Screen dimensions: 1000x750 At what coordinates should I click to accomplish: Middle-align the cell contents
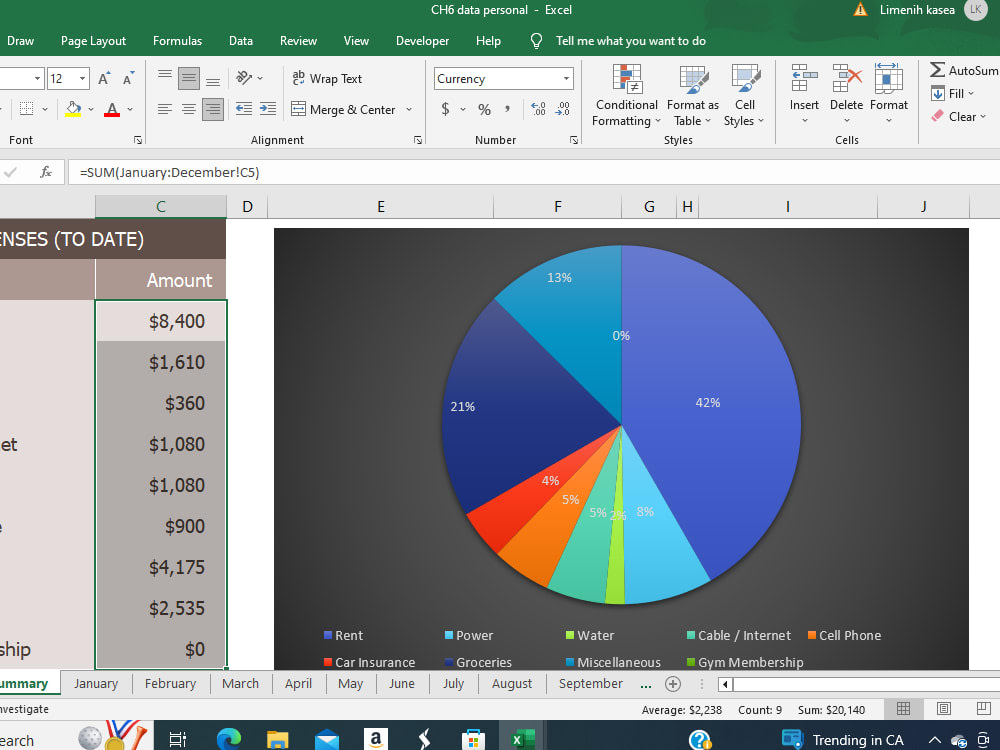click(x=189, y=78)
